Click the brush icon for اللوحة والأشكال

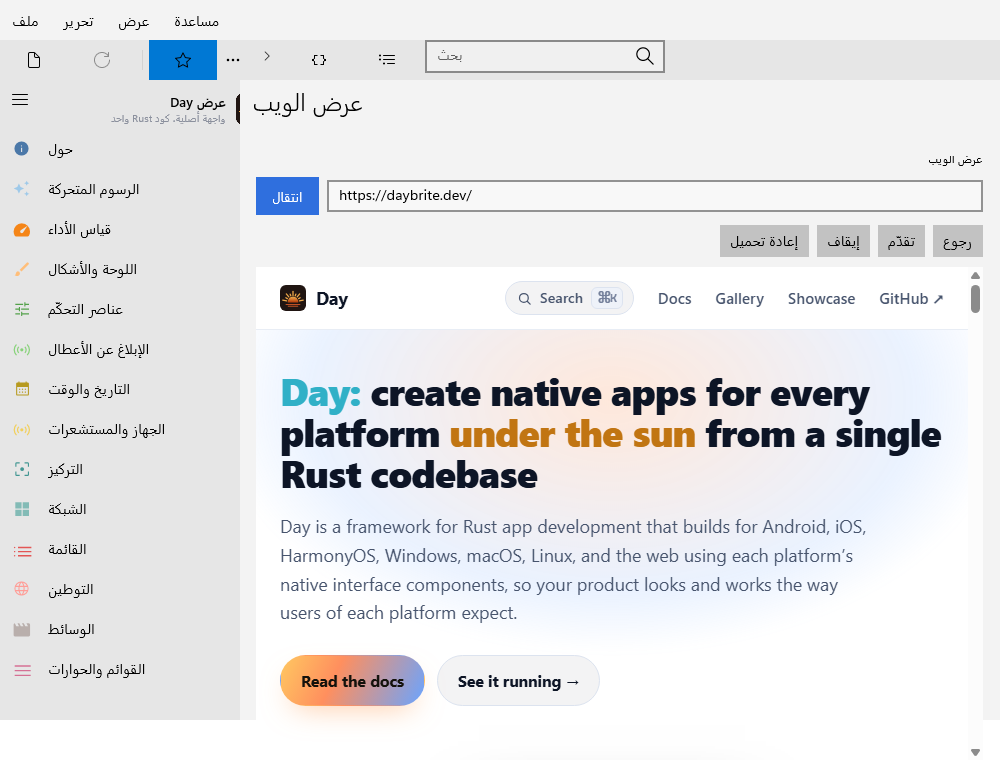coord(22,269)
